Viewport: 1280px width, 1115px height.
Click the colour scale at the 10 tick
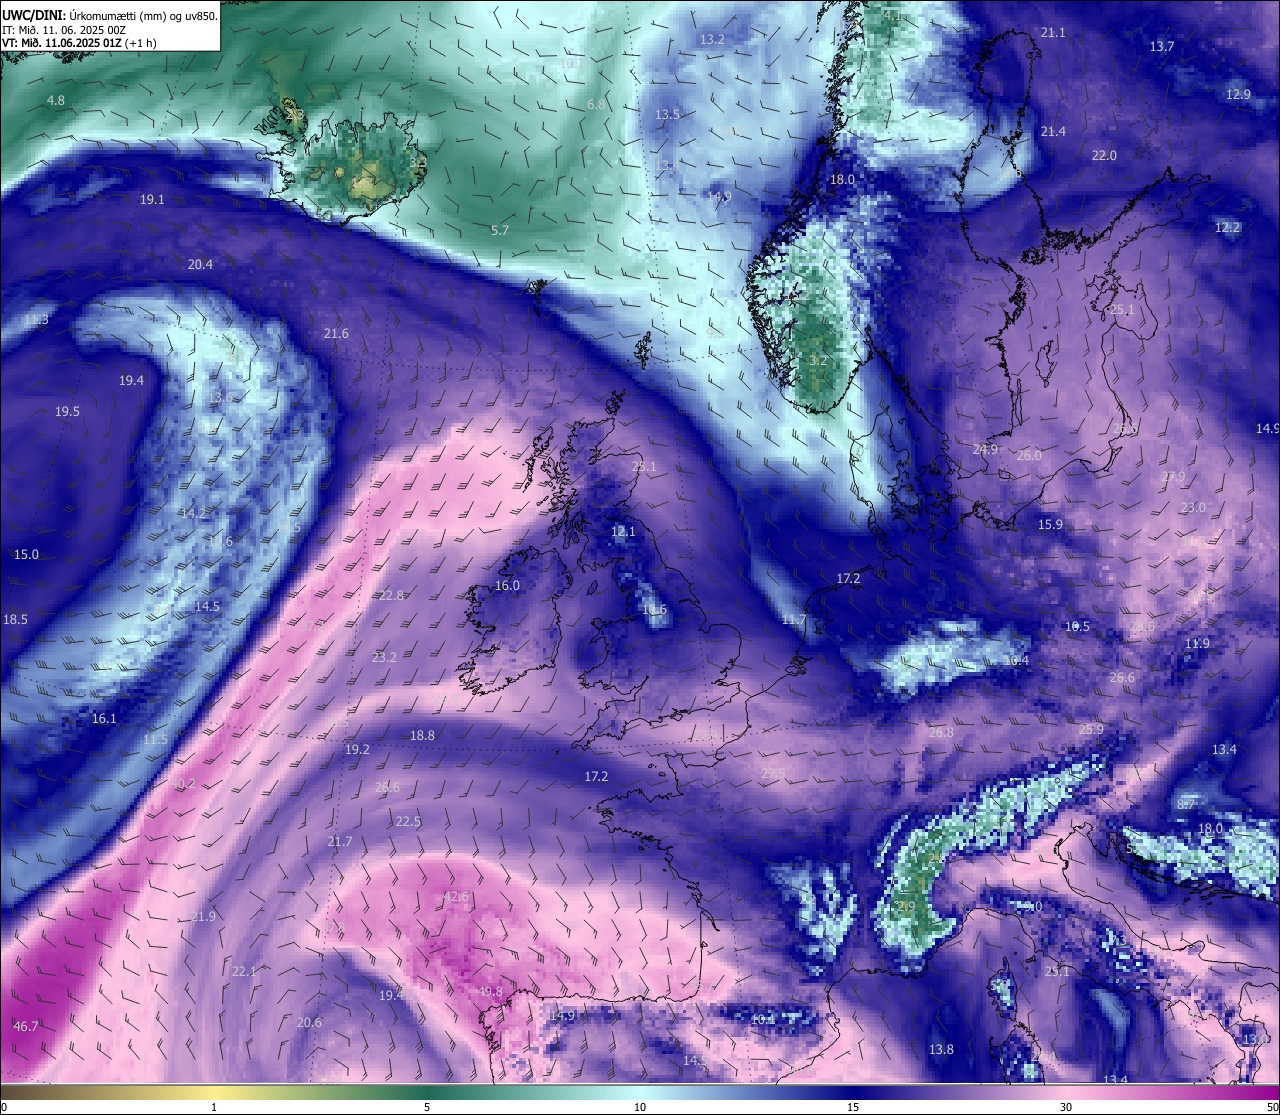(x=640, y=1107)
